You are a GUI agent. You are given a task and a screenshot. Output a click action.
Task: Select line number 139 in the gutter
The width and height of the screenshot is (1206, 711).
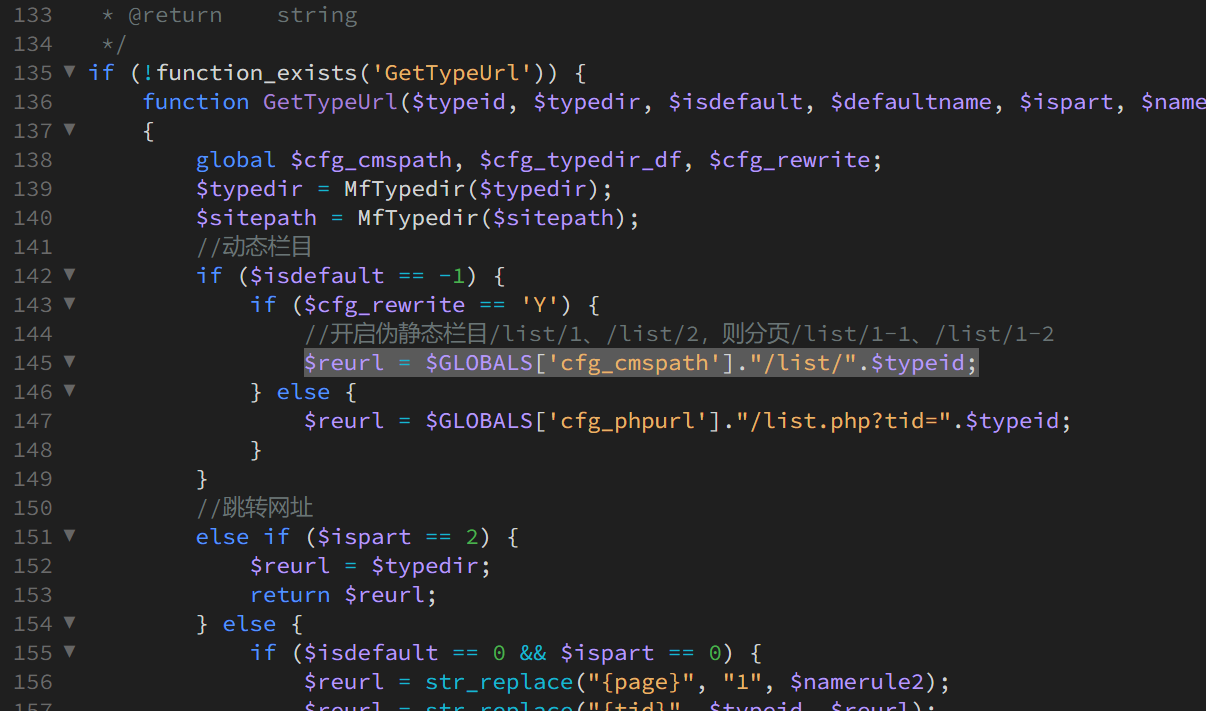tap(33, 189)
